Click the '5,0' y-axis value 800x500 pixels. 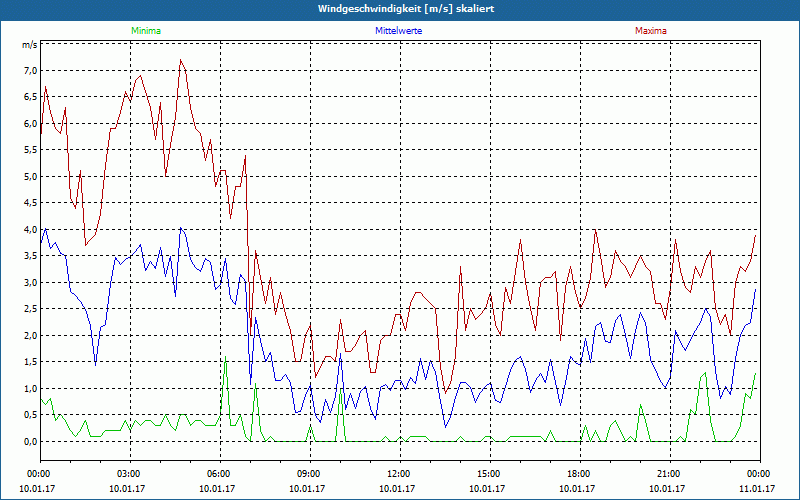point(31,177)
